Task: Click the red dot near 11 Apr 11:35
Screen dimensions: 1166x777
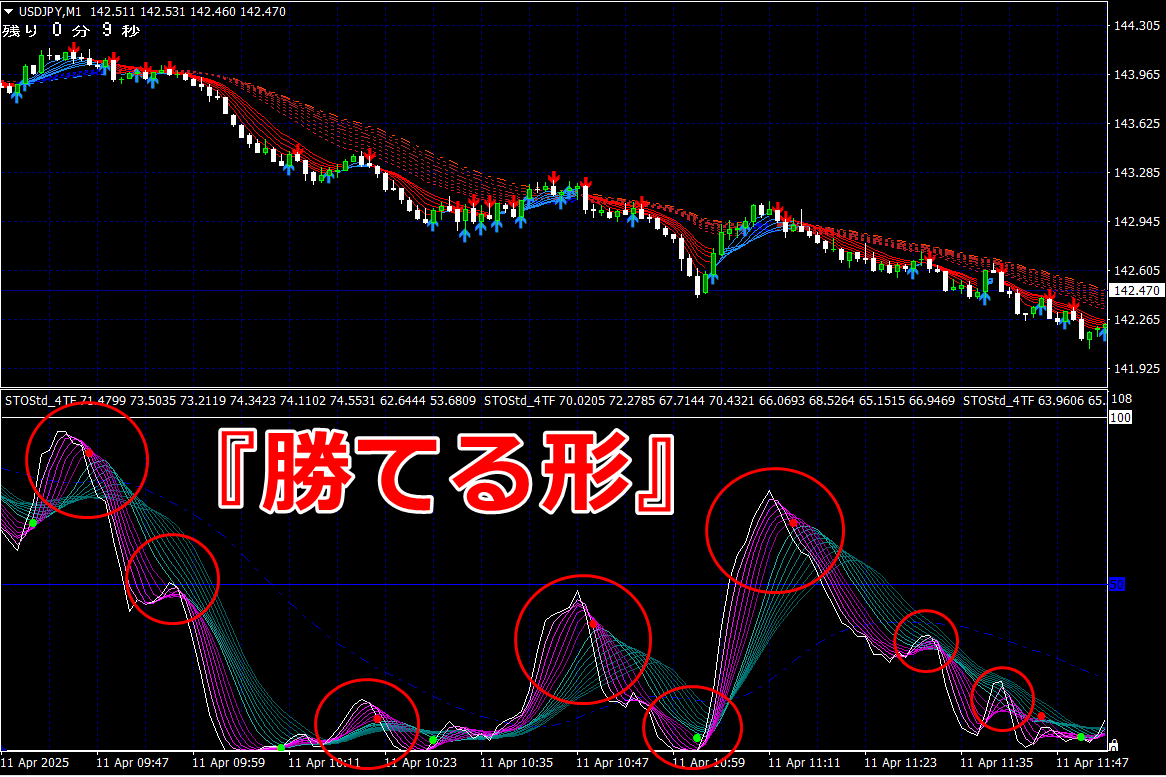Action: click(1041, 716)
